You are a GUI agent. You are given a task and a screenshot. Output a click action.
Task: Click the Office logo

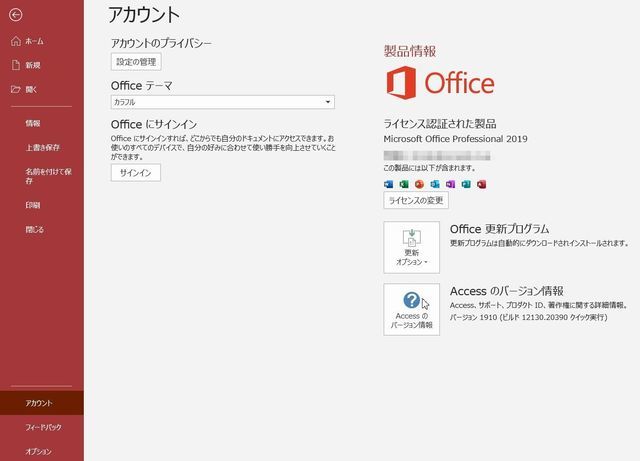tap(440, 83)
